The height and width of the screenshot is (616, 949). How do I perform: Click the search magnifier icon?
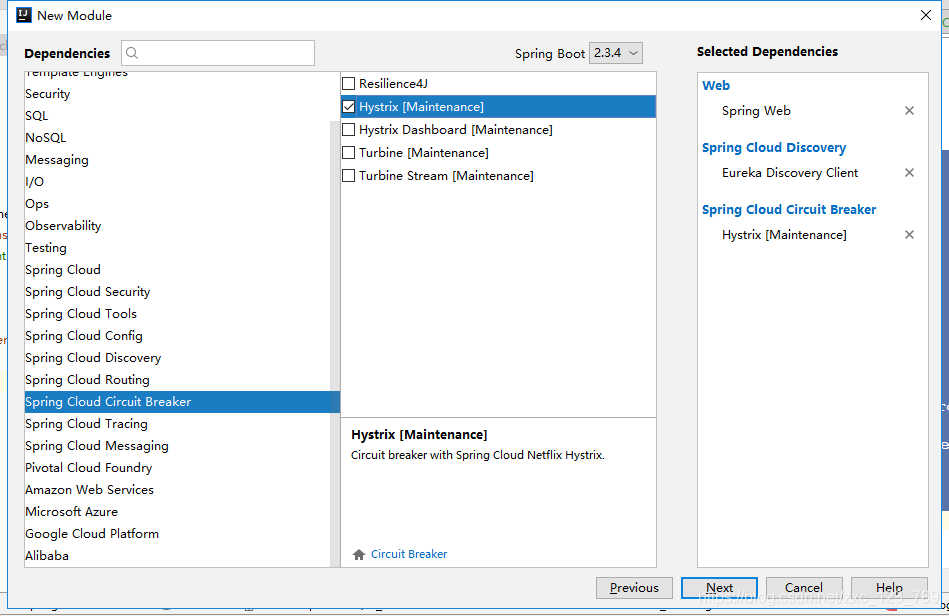132,53
